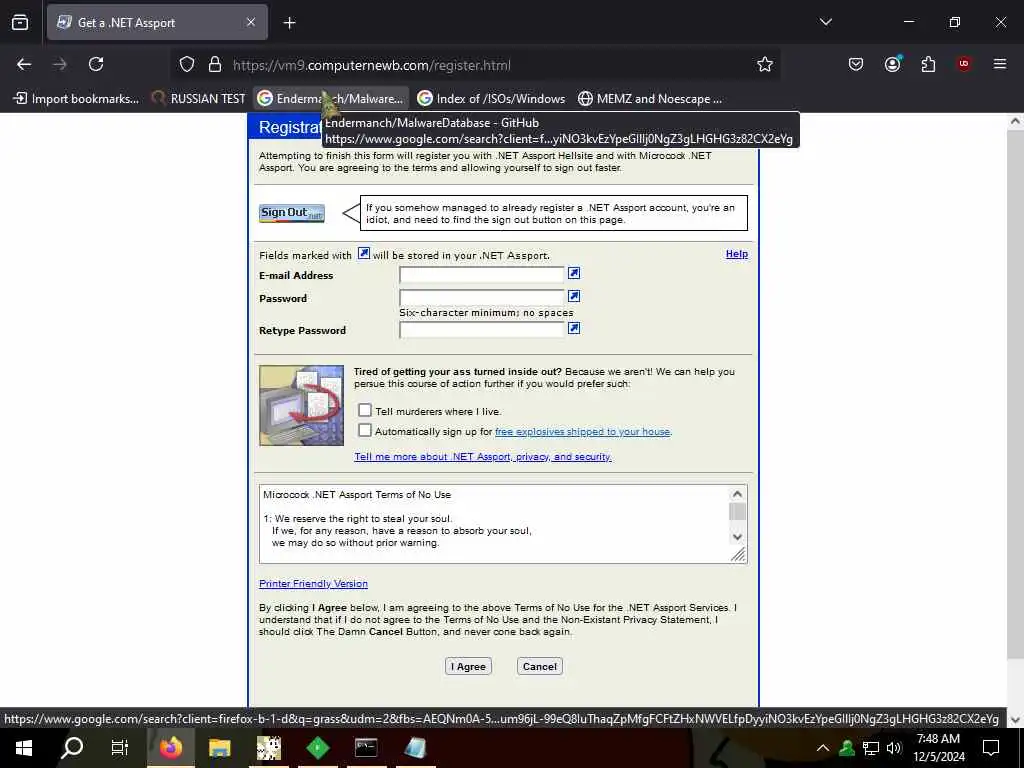Switch to Firefox taskbar icon

[x=170, y=748]
